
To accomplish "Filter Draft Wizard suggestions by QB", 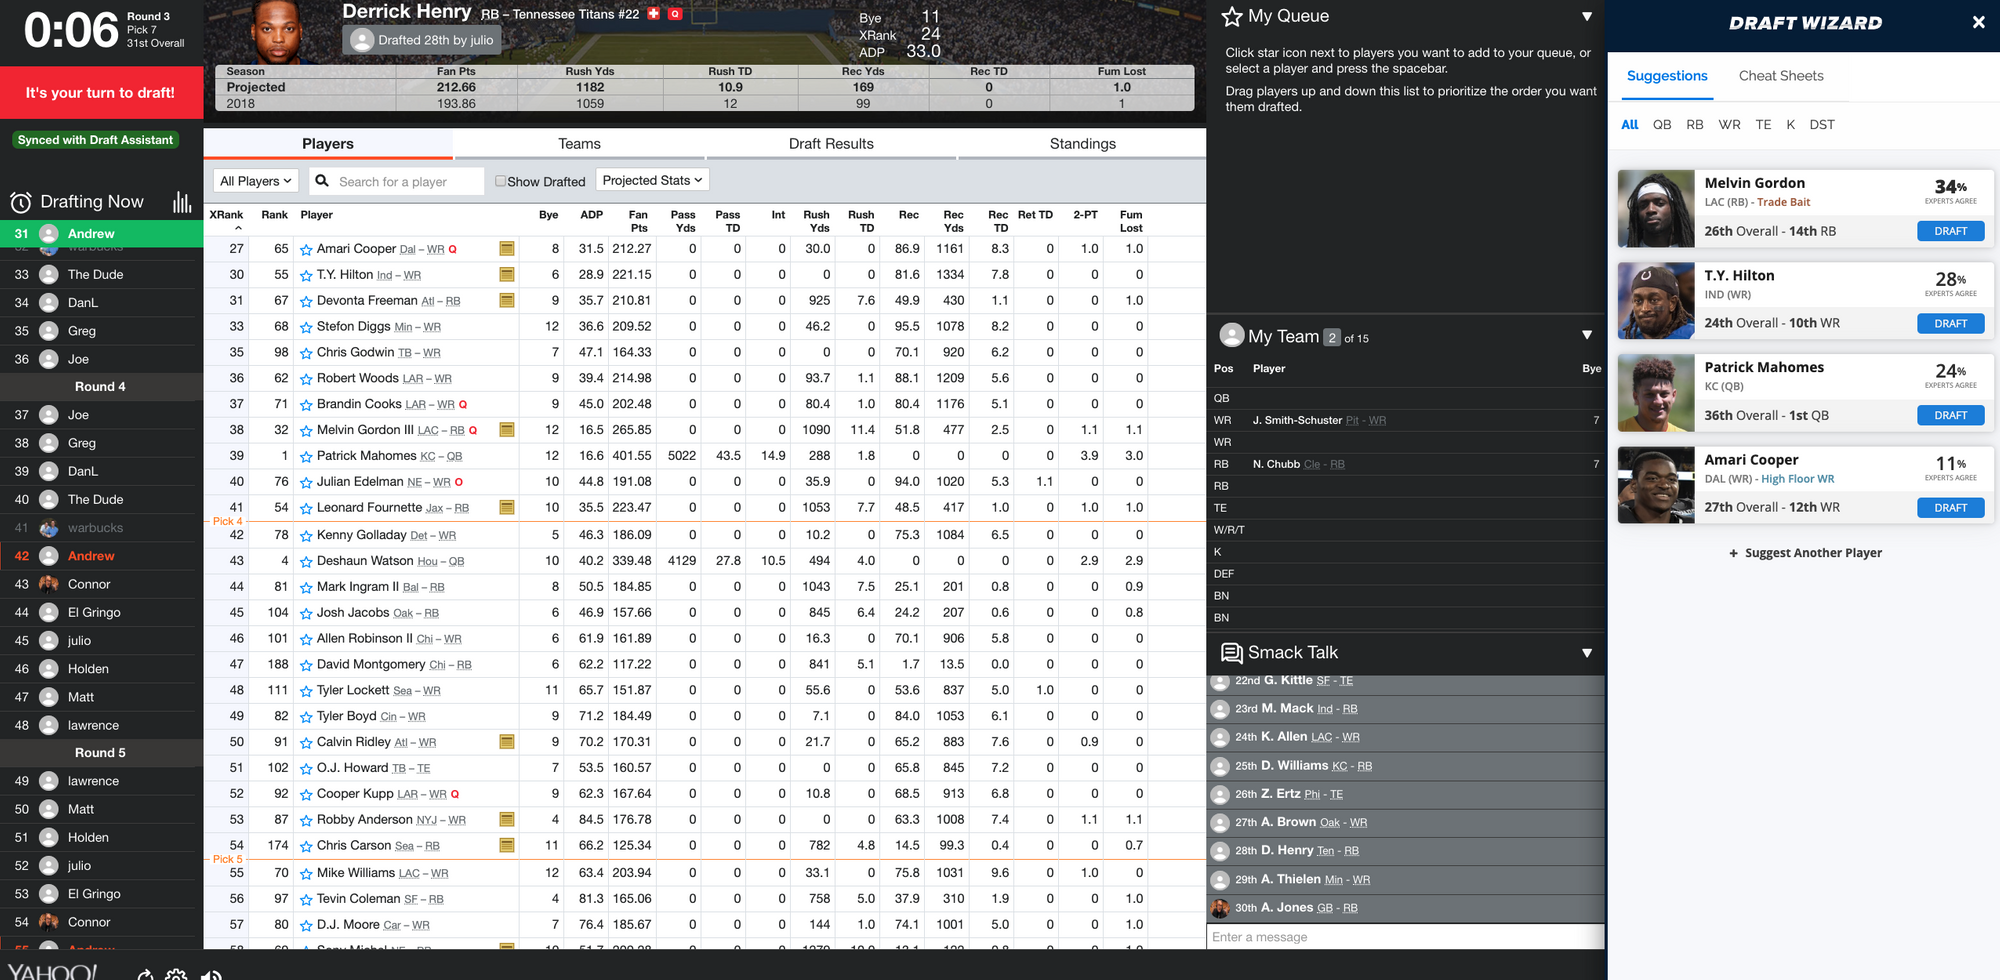I will 1662,125.
